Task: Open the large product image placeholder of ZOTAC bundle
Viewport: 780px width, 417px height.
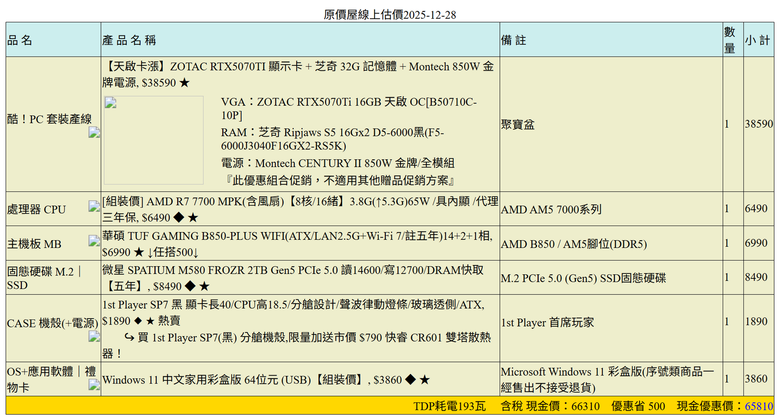Action: tap(154, 140)
